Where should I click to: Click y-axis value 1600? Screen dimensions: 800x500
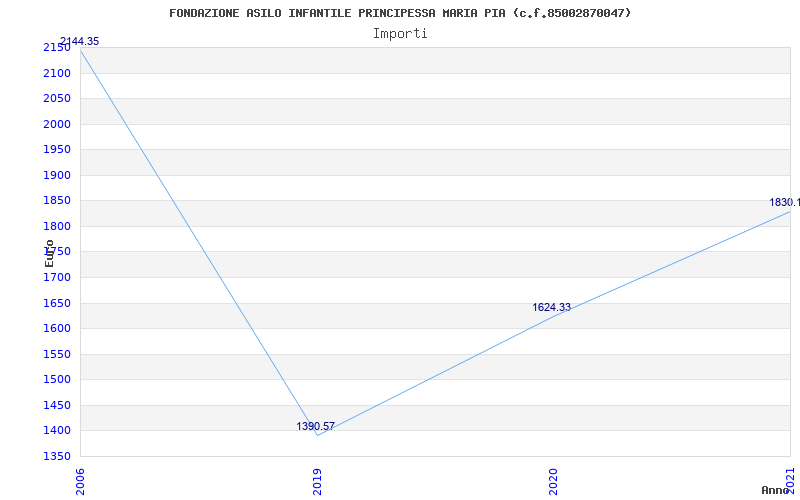point(57,329)
